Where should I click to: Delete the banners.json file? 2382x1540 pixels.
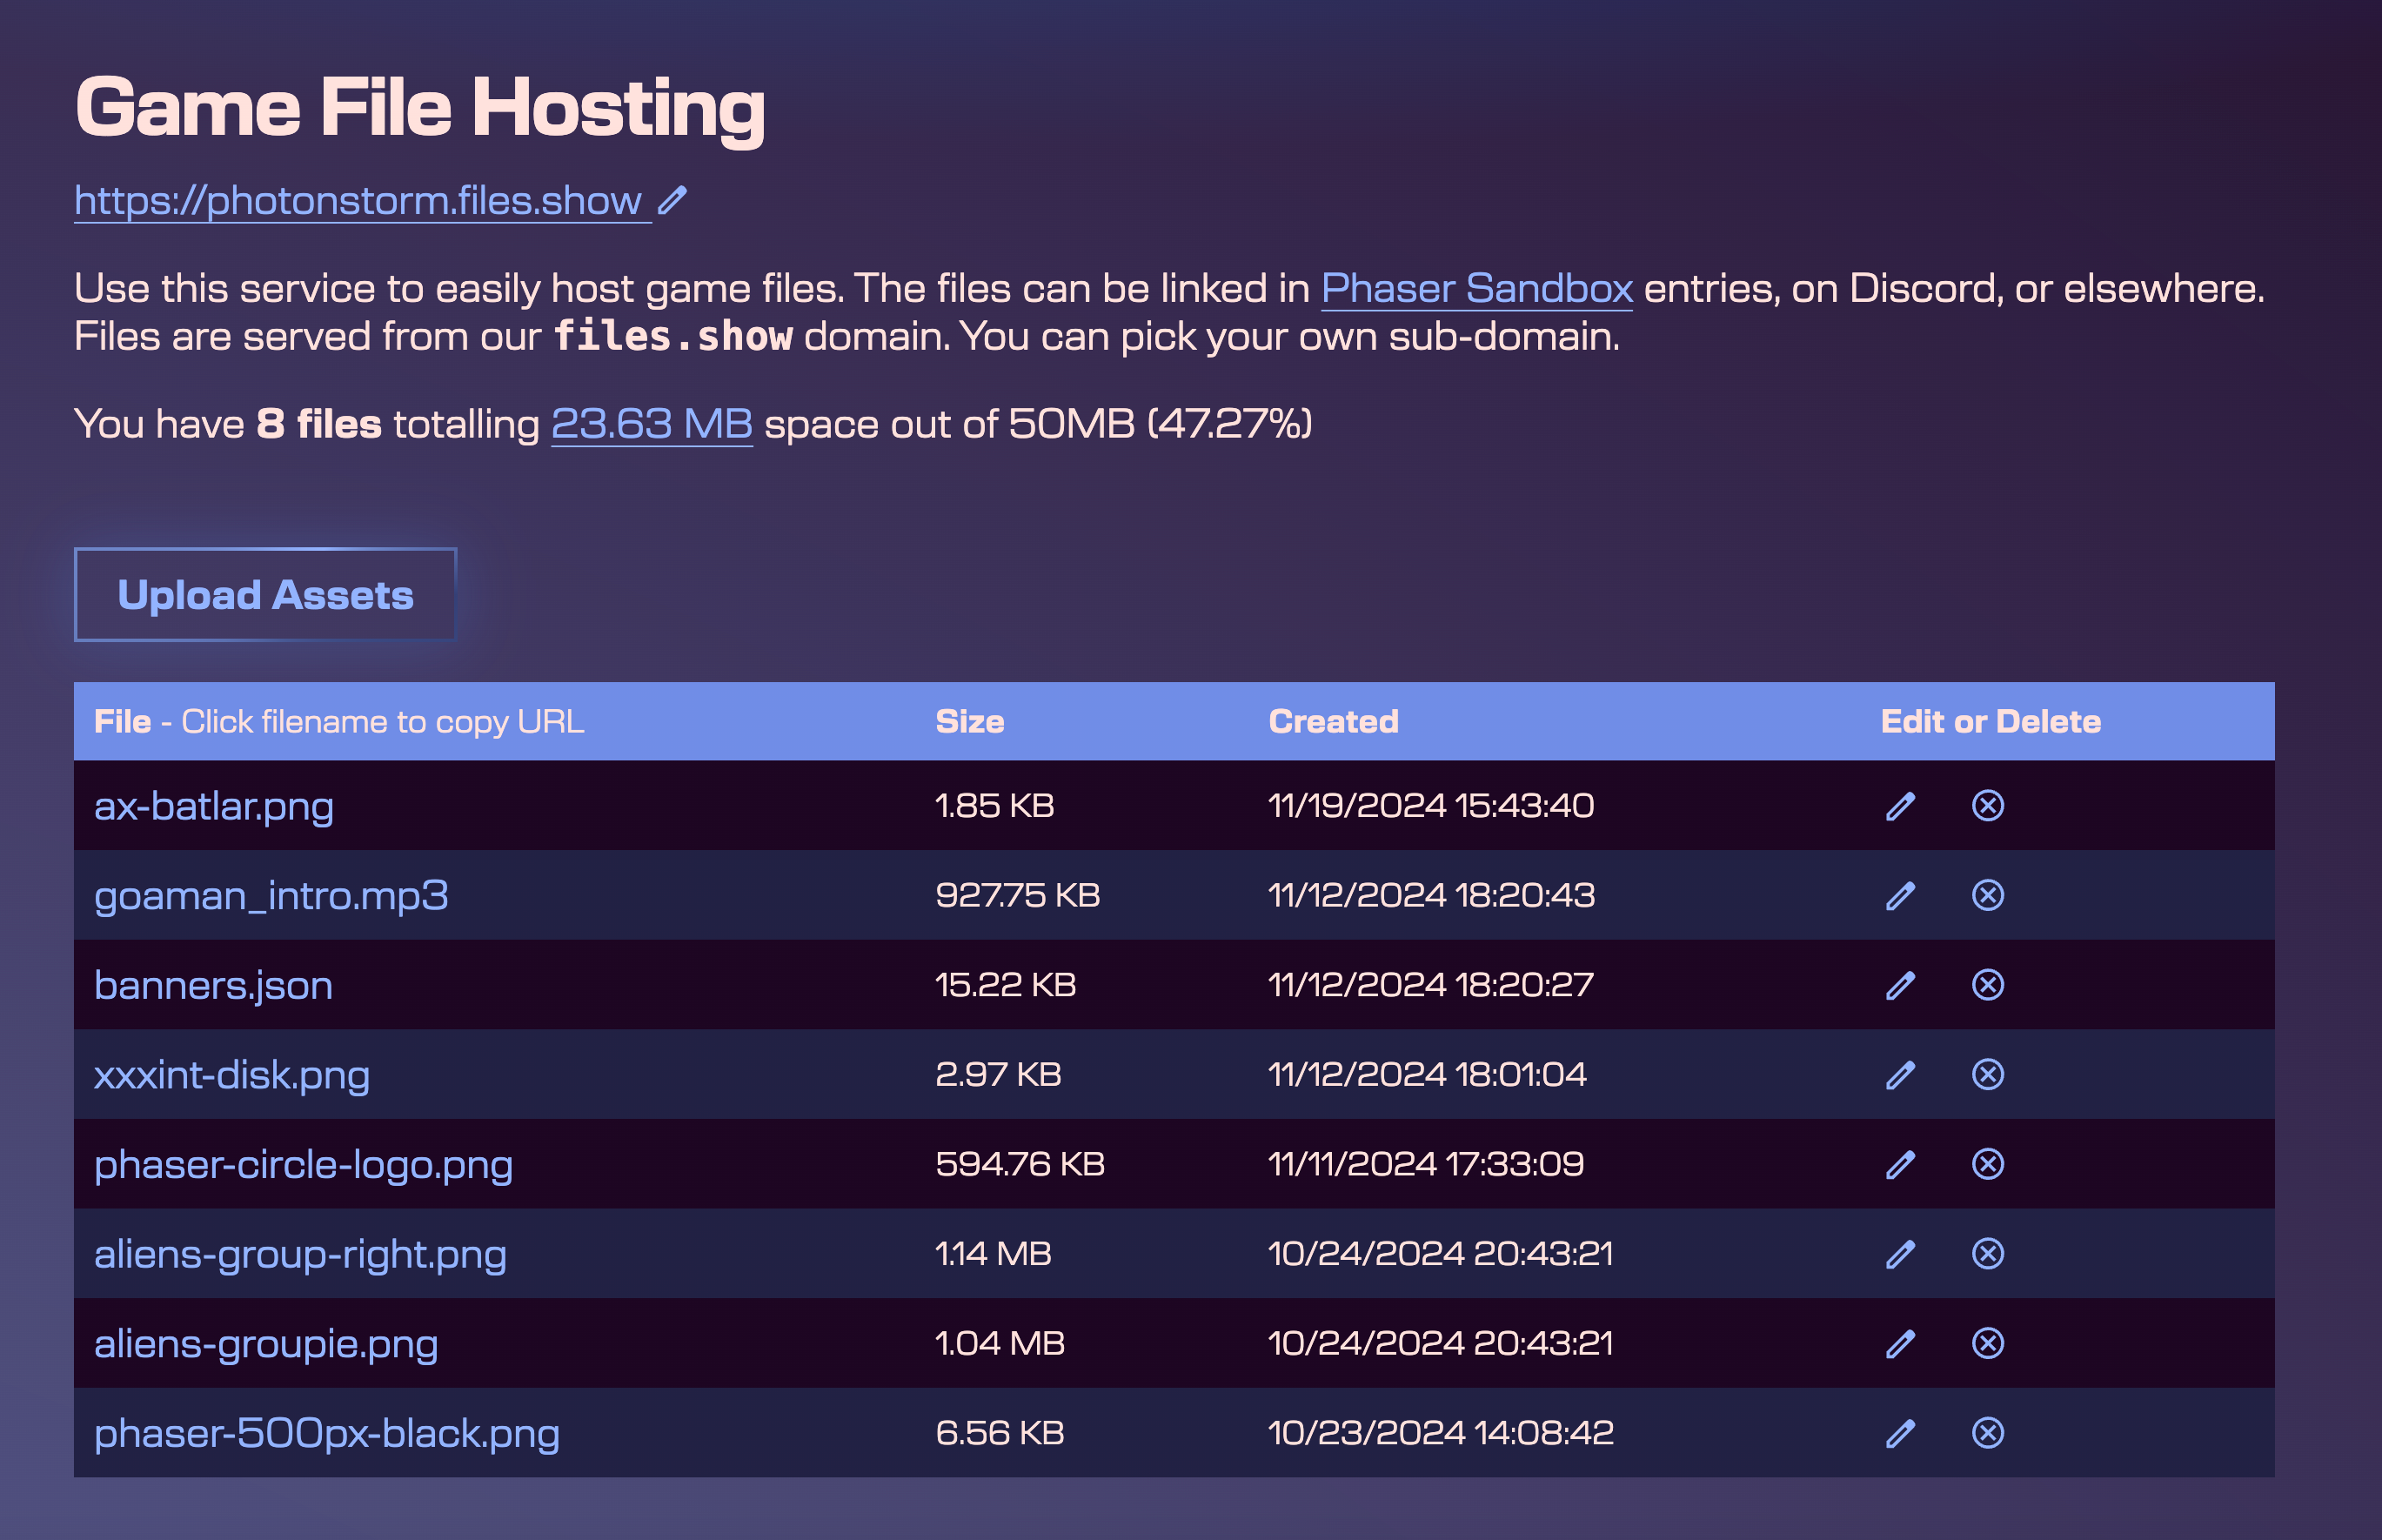coord(1987,985)
